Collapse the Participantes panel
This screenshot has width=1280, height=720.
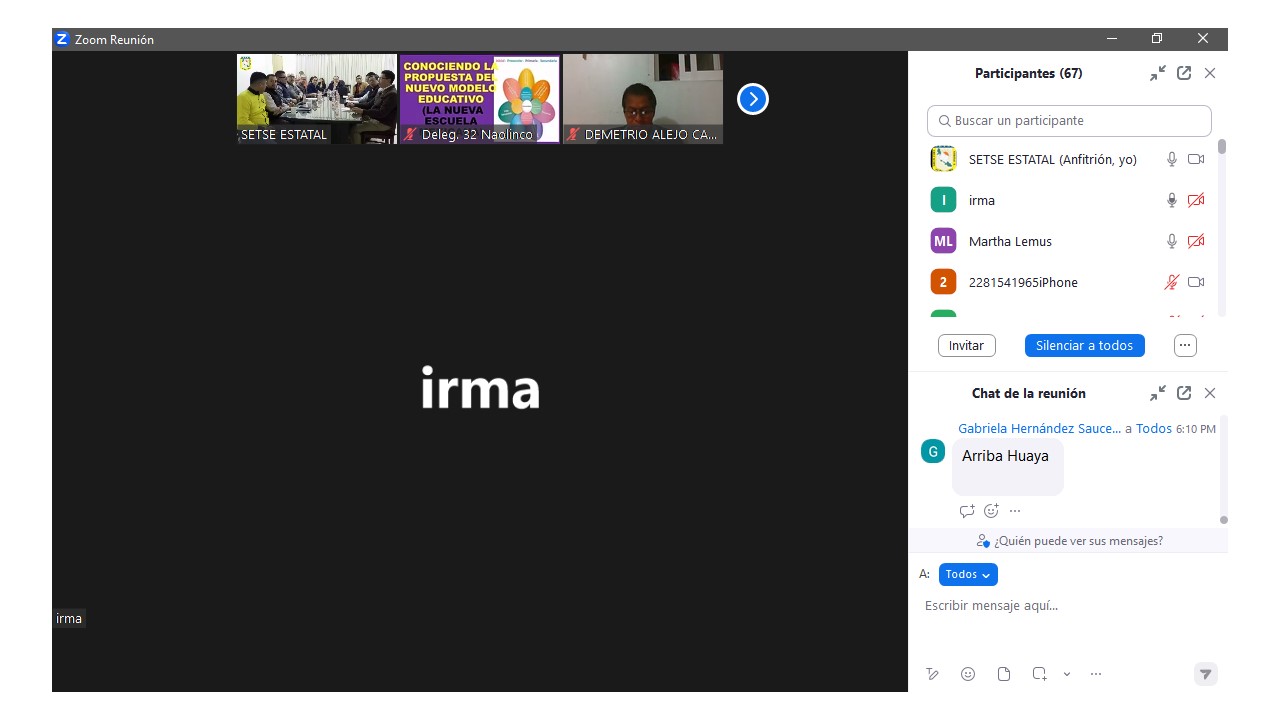tap(1158, 73)
